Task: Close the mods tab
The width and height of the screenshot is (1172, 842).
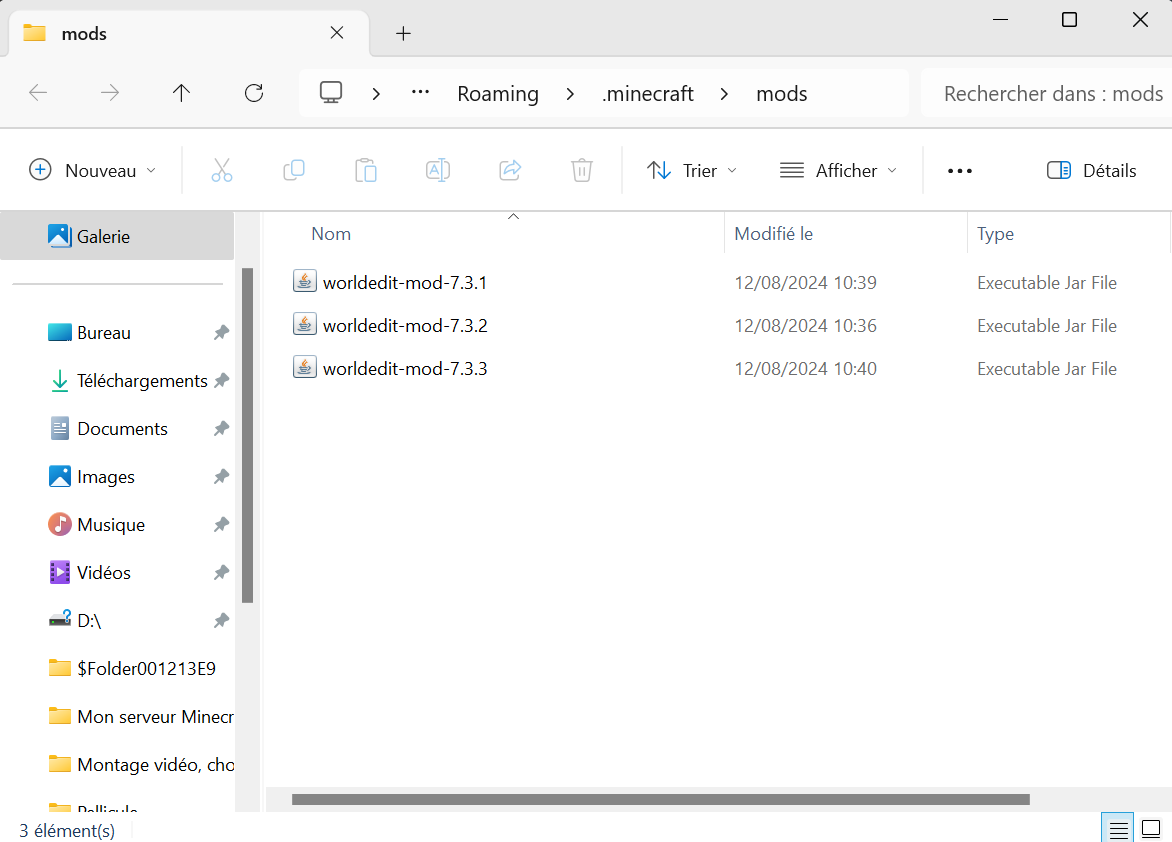Action: tap(337, 33)
